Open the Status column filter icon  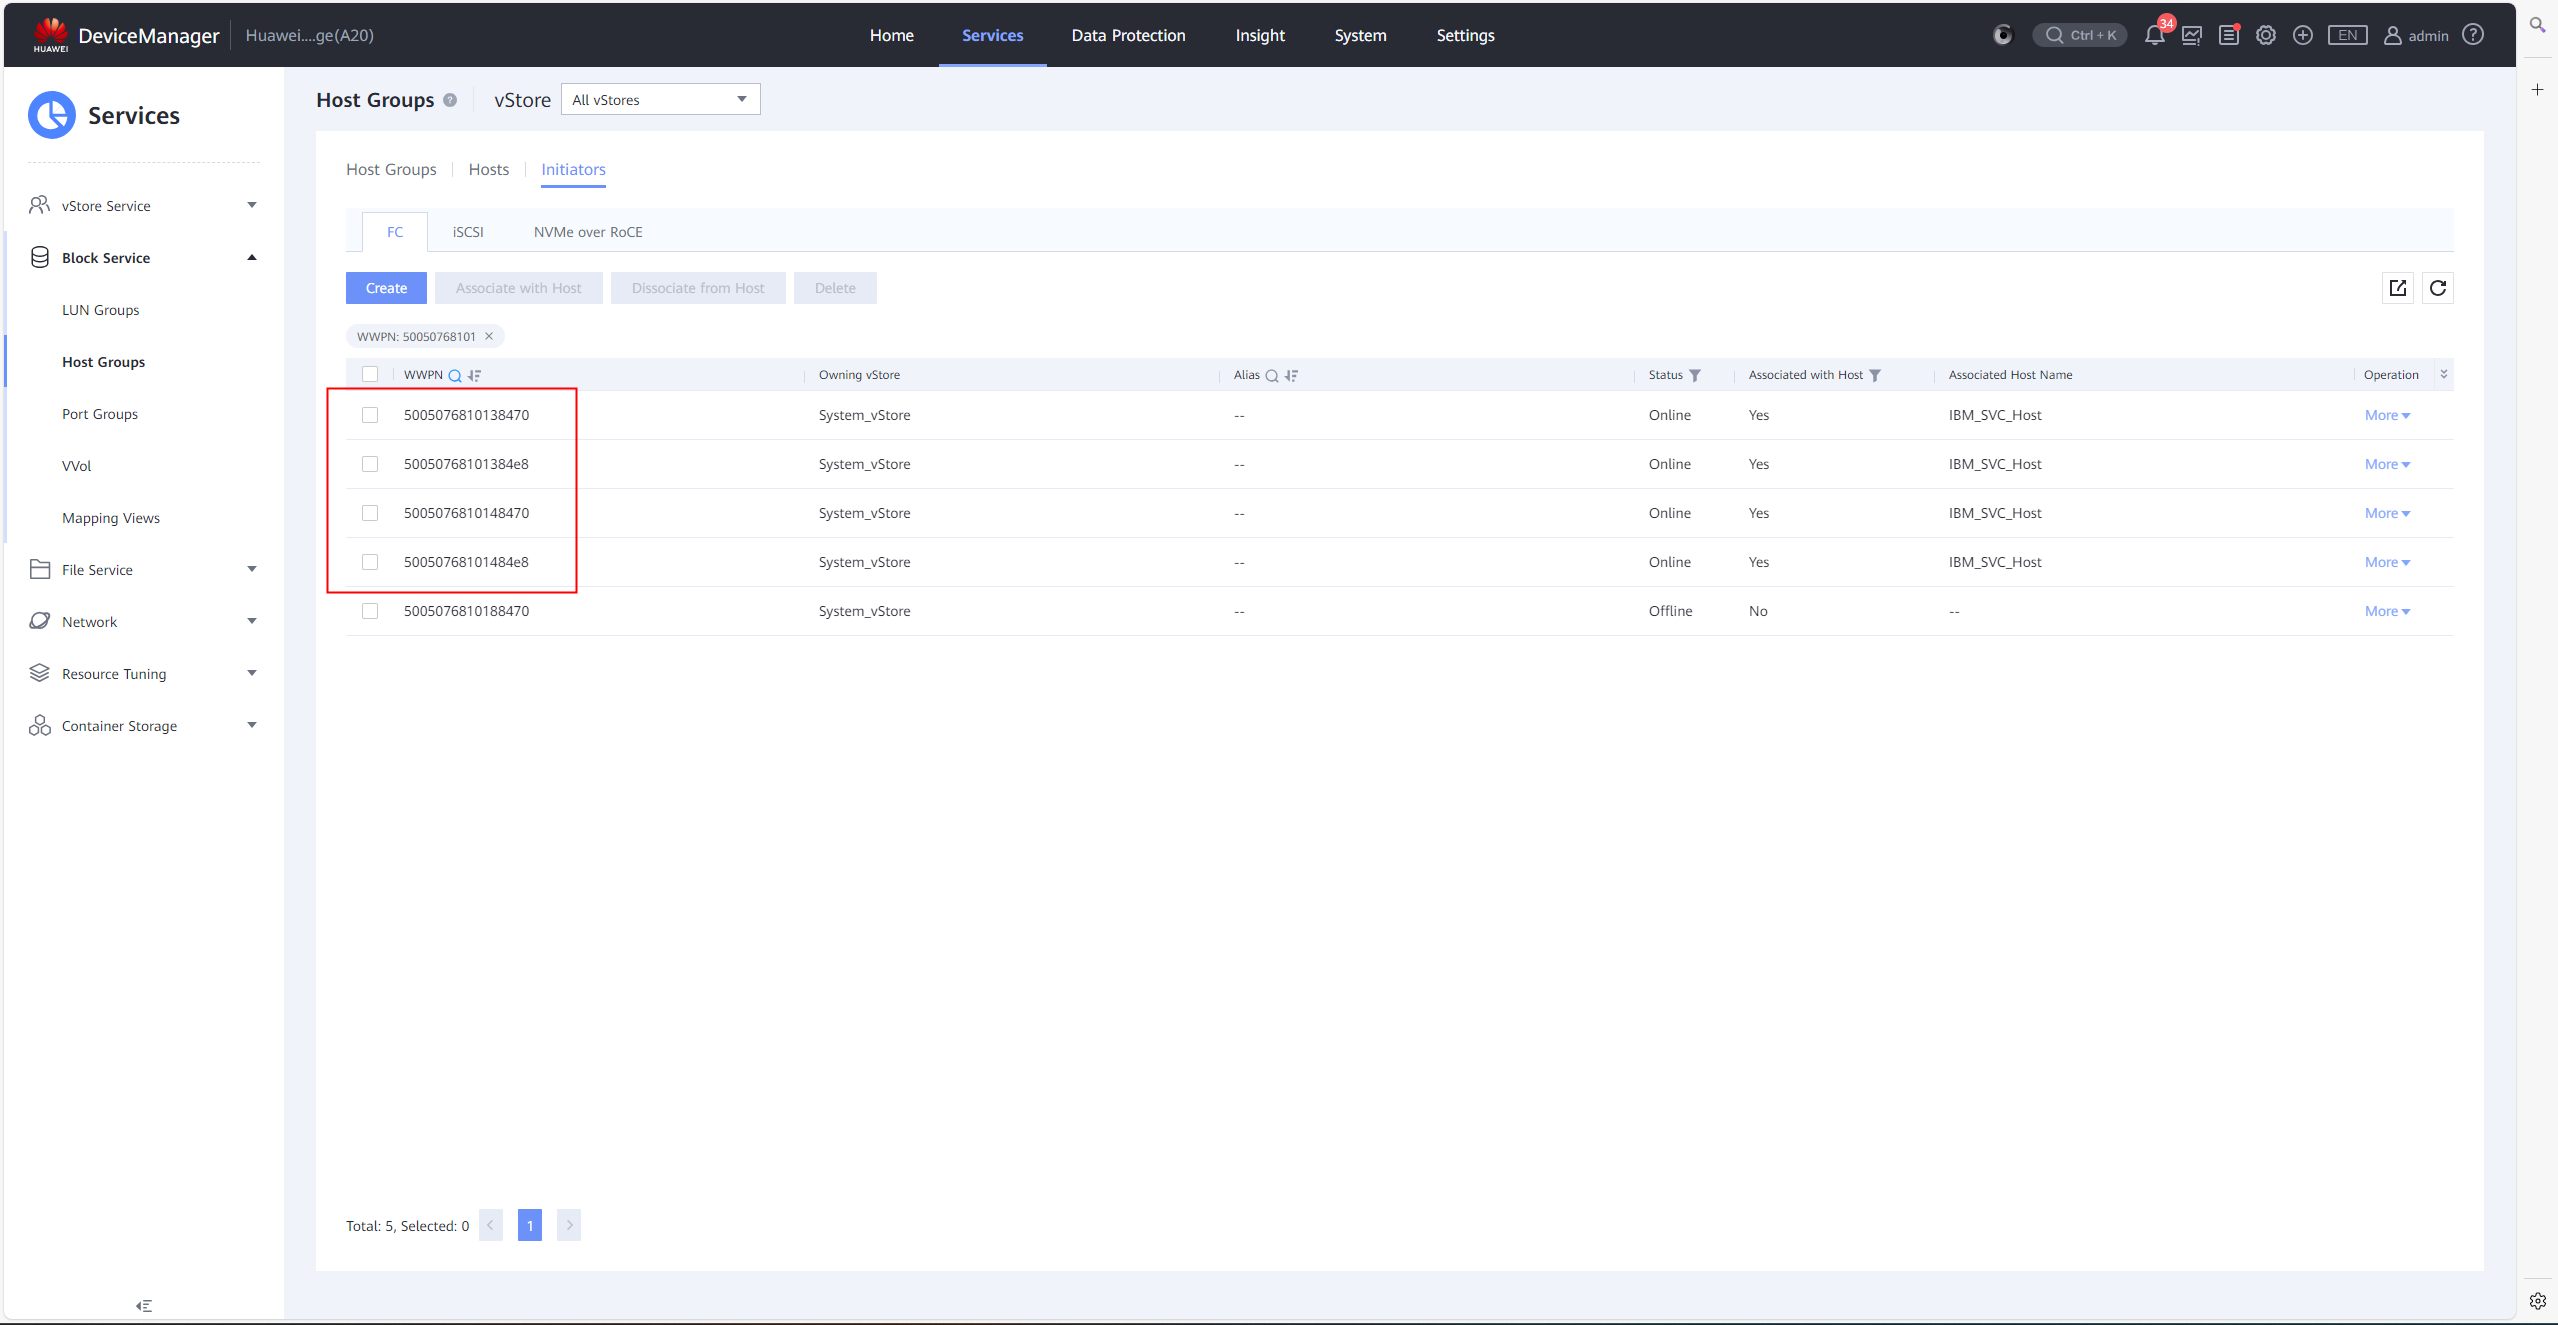[x=1695, y=376]
